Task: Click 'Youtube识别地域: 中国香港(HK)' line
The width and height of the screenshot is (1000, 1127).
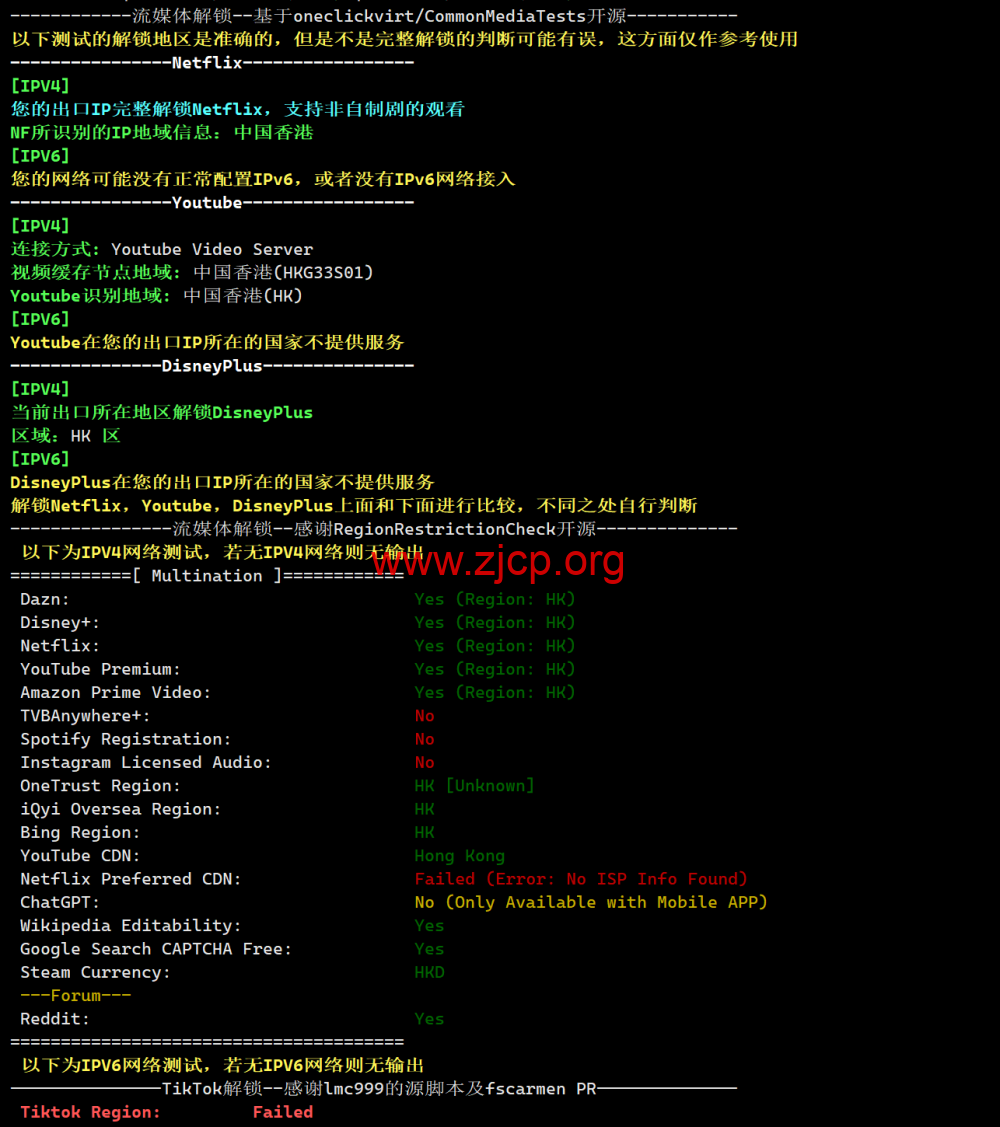Action: coord(157,296)
